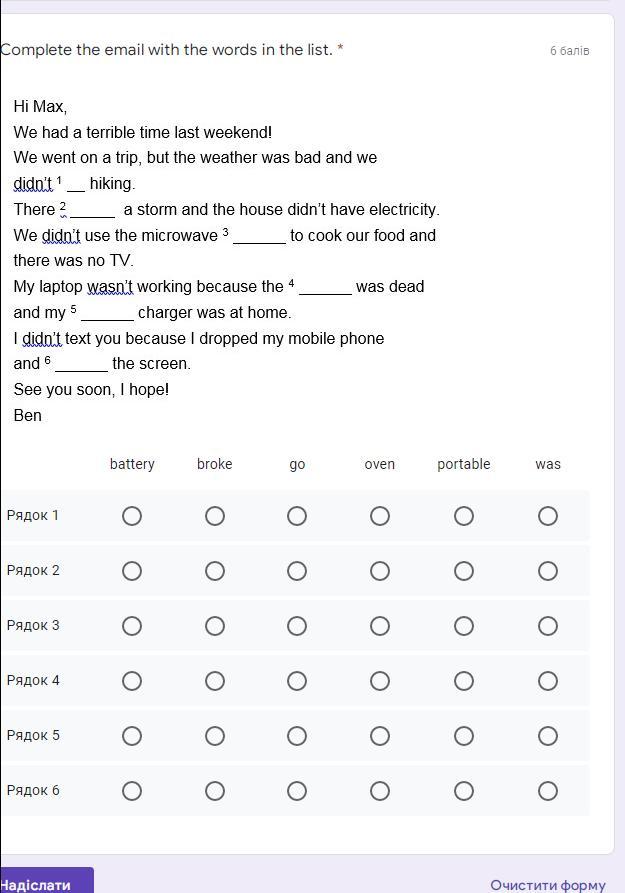Pick 'go' radio in Рядок 6
Viewport: 625px width, 893px height.
point(297,791)
